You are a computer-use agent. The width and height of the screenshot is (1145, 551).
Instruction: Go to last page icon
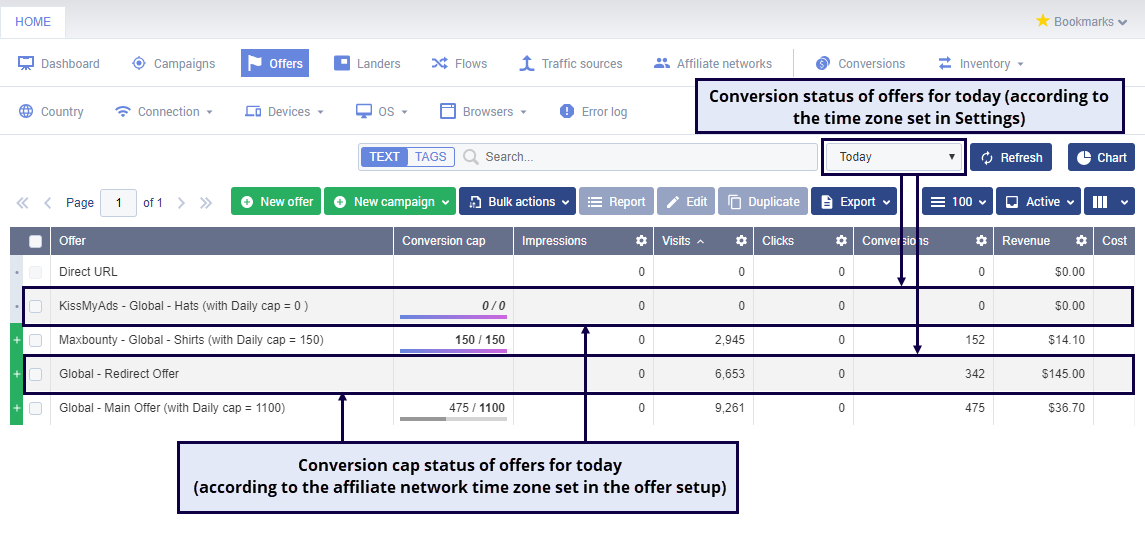(206, 202)
